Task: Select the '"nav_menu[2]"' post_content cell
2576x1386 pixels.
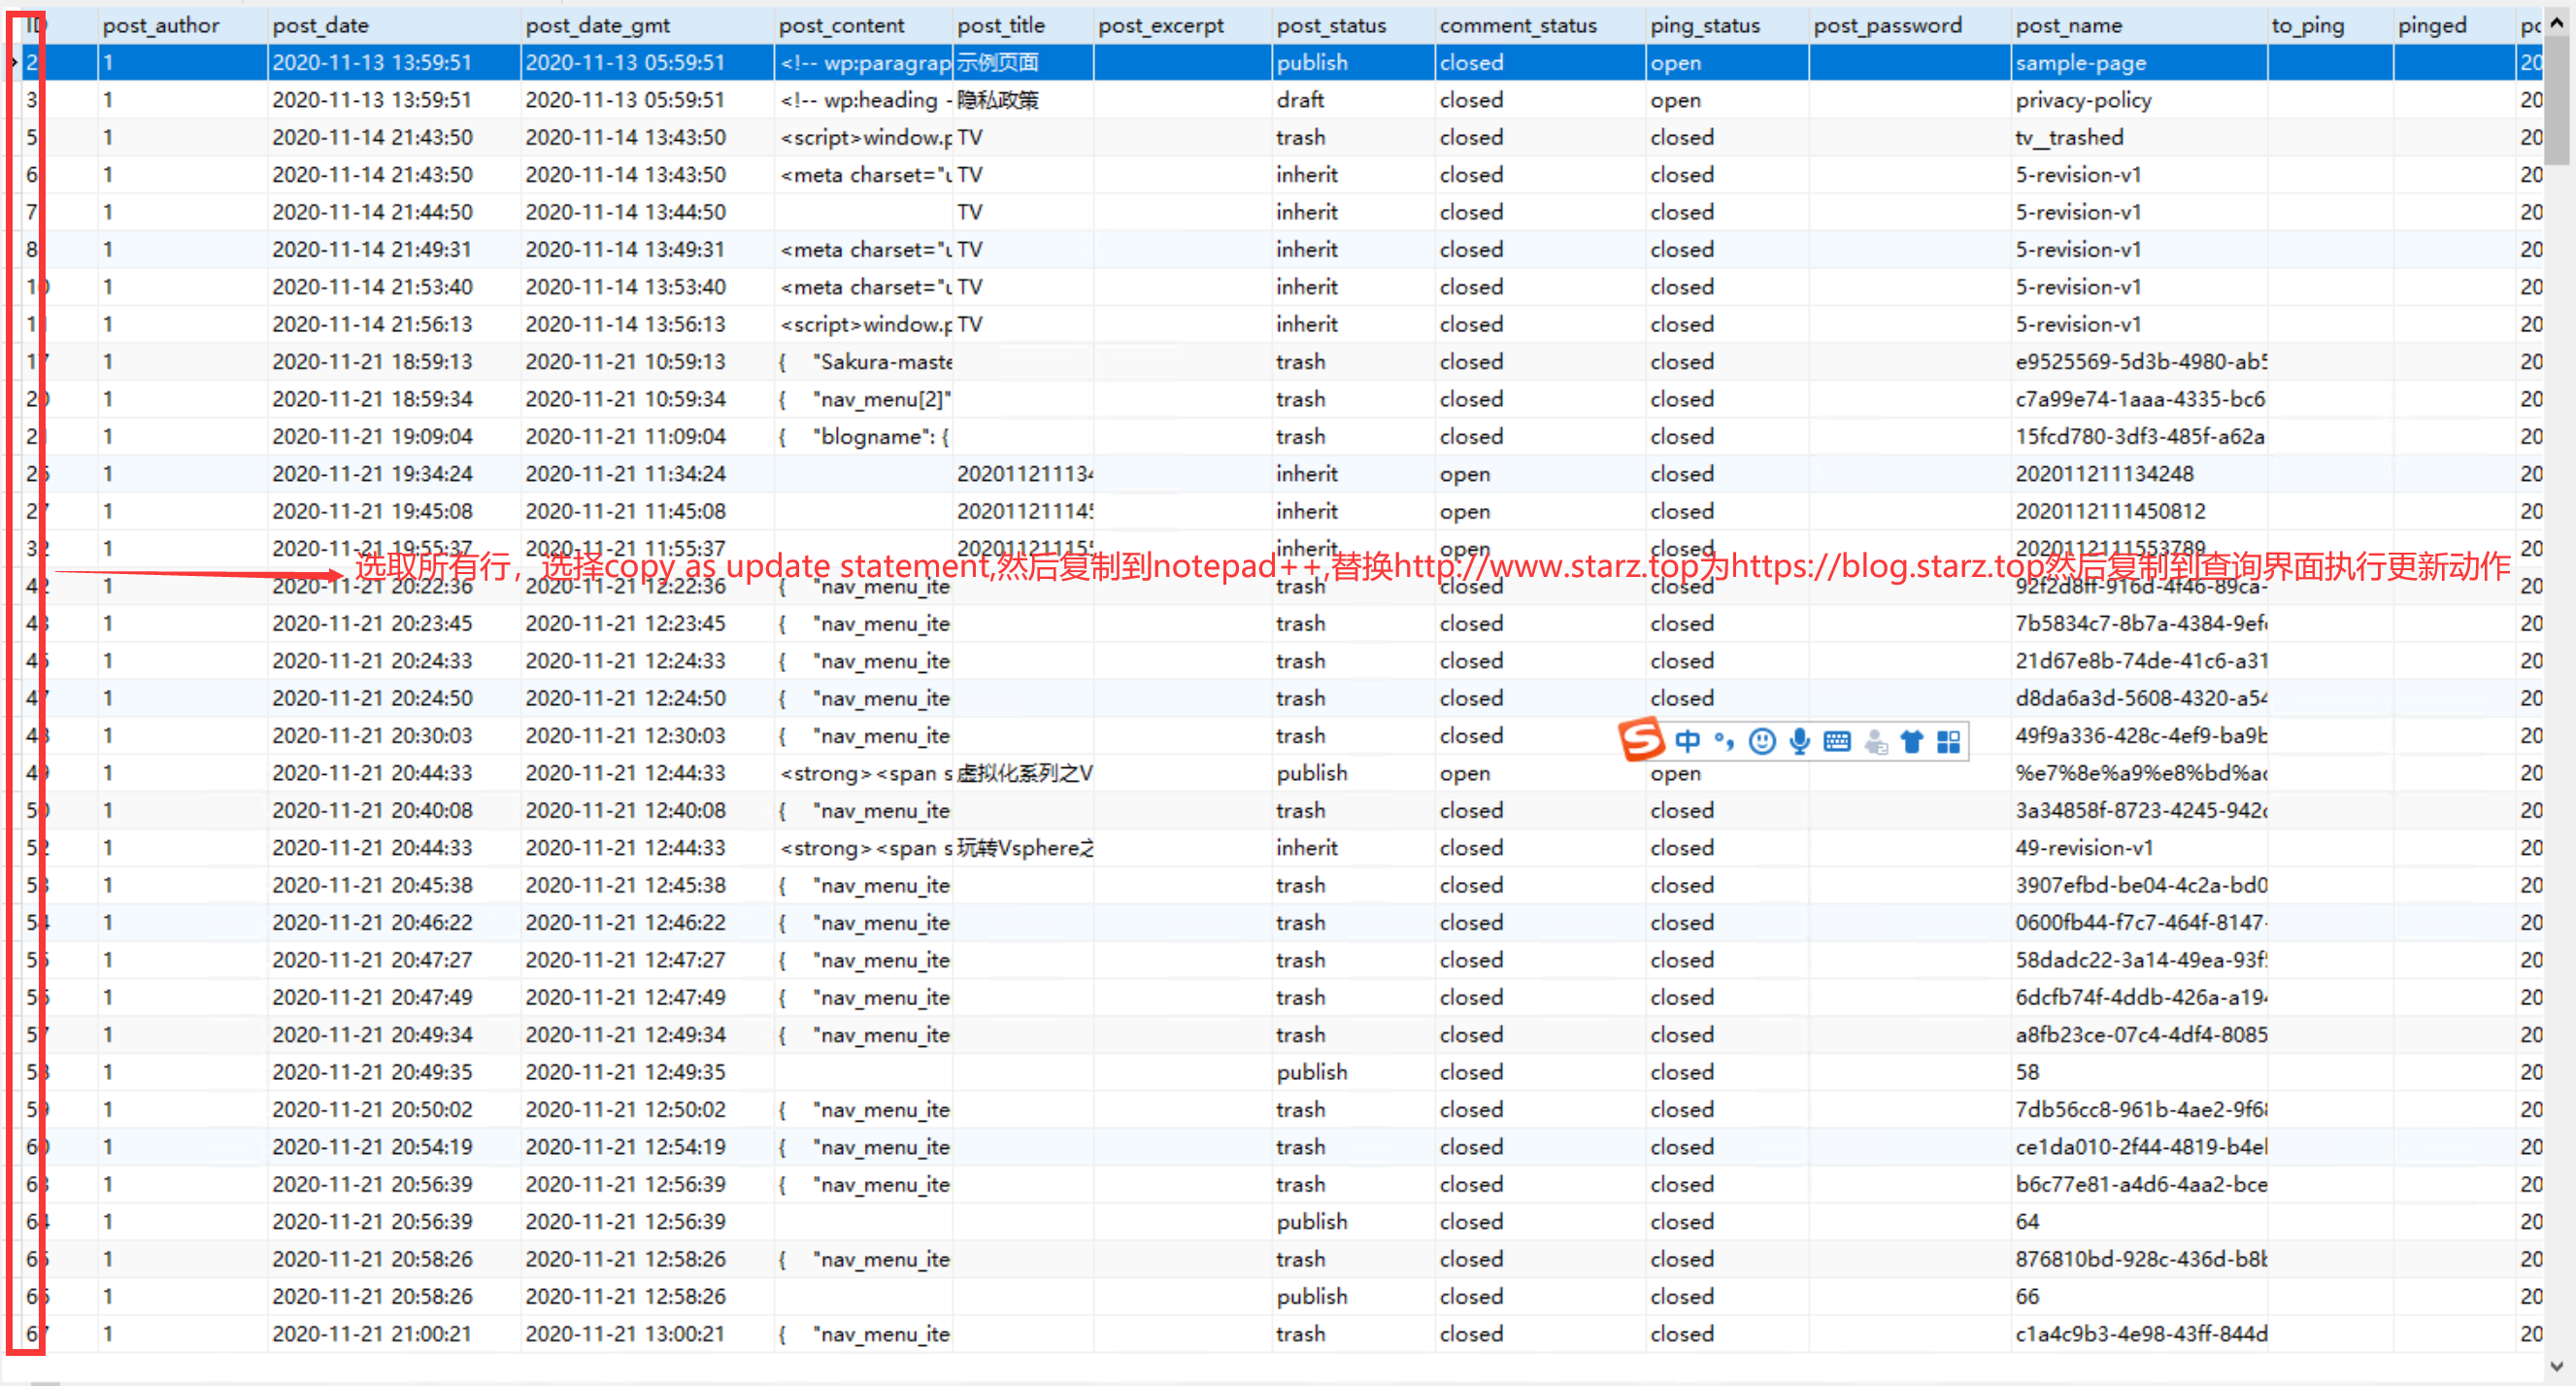Action: point(864,399)
